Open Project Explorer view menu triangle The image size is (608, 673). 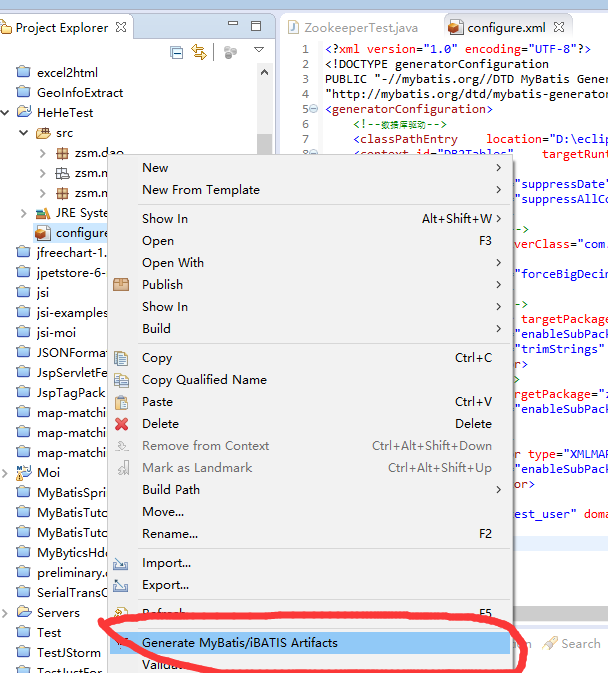259,50
